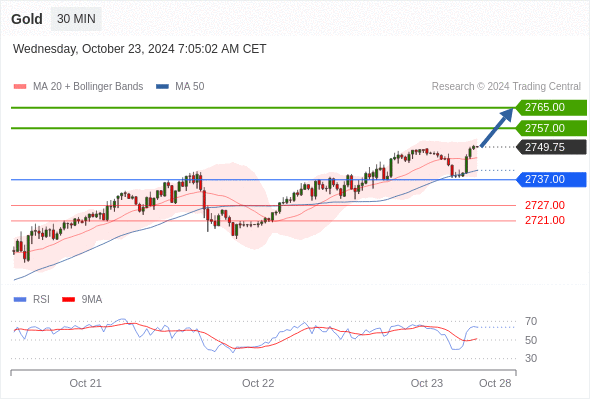This screenshot has width=590, height=400.
Task: Click the RSI 30 axis label
Action: tap(531, 358)
